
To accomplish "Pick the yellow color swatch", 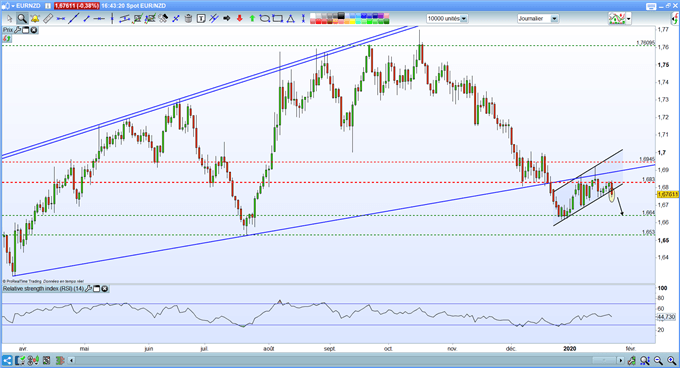I will click(x=353, y=21).
